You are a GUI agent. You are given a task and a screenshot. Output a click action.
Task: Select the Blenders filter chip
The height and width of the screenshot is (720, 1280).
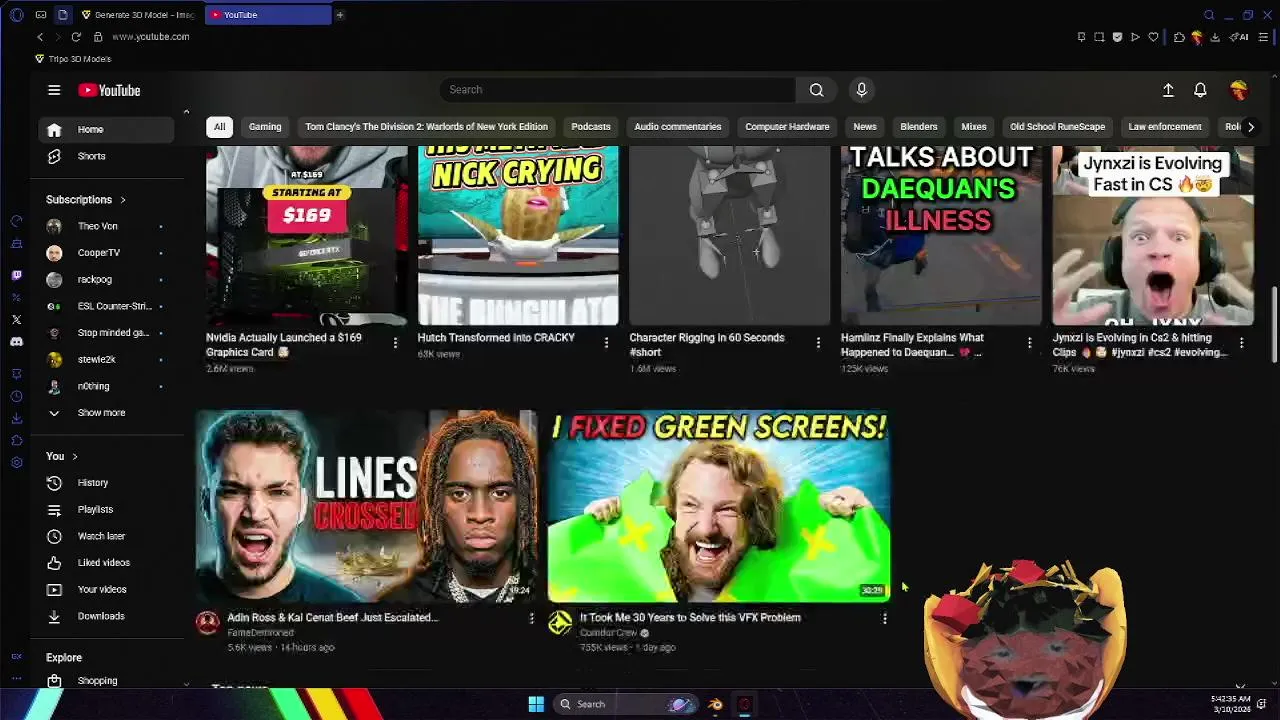pyautogui.click(x=919, y=127)
